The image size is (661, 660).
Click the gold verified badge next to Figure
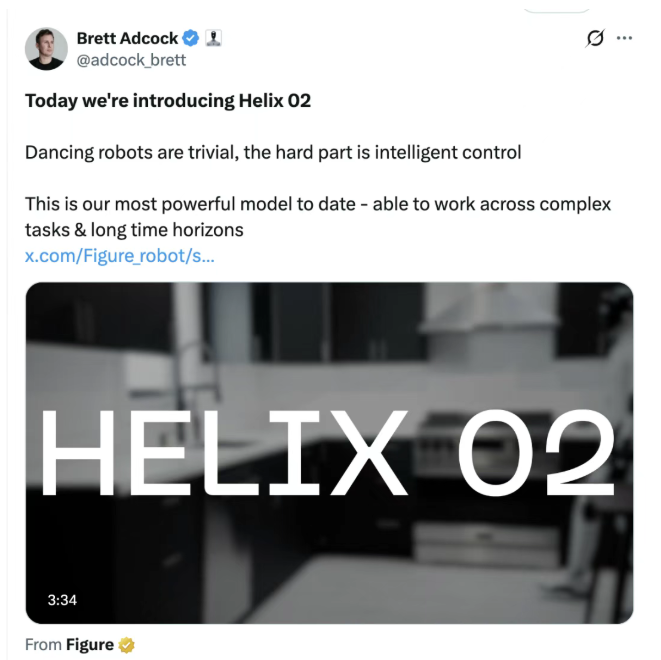(126, 645)
